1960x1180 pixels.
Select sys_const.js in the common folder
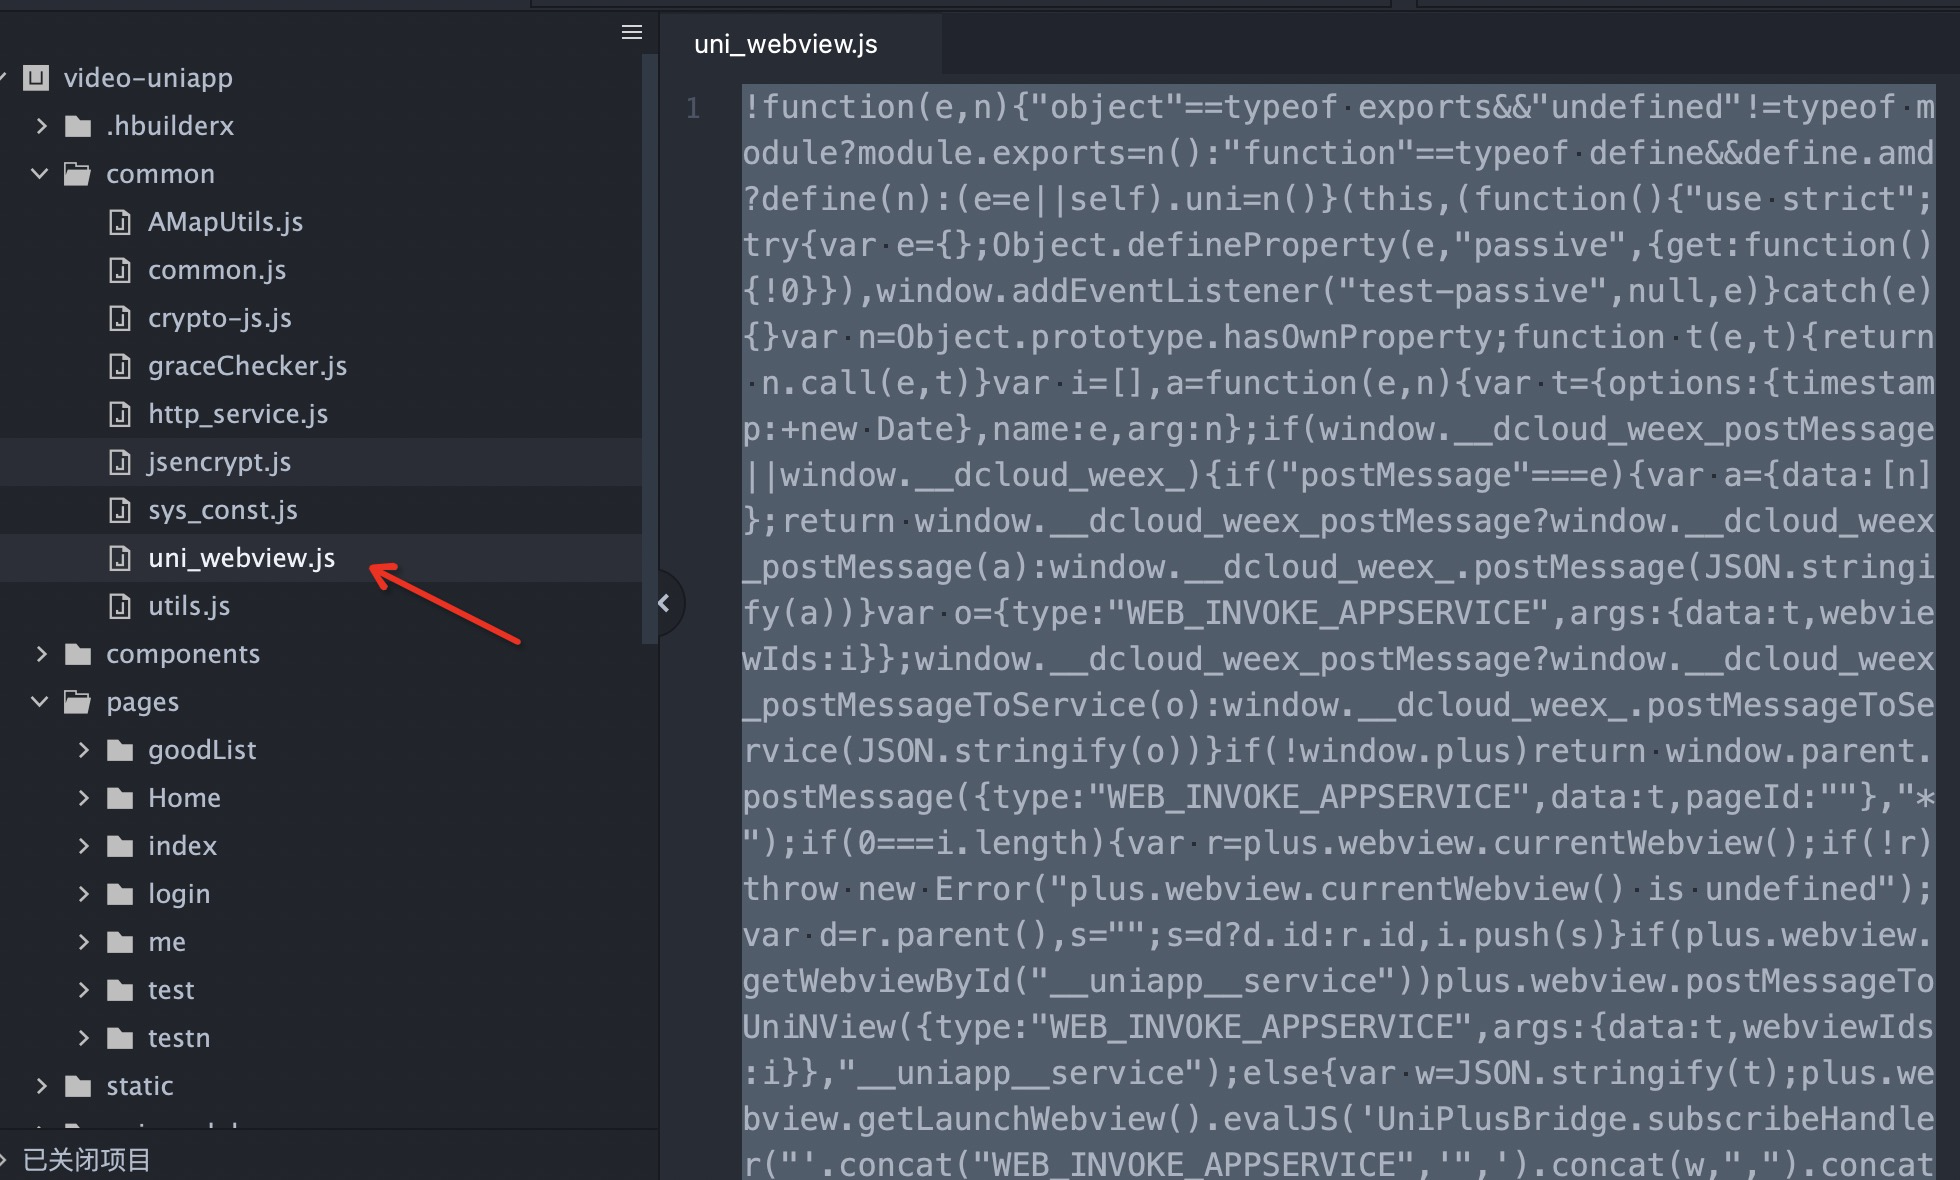(222, 510)
